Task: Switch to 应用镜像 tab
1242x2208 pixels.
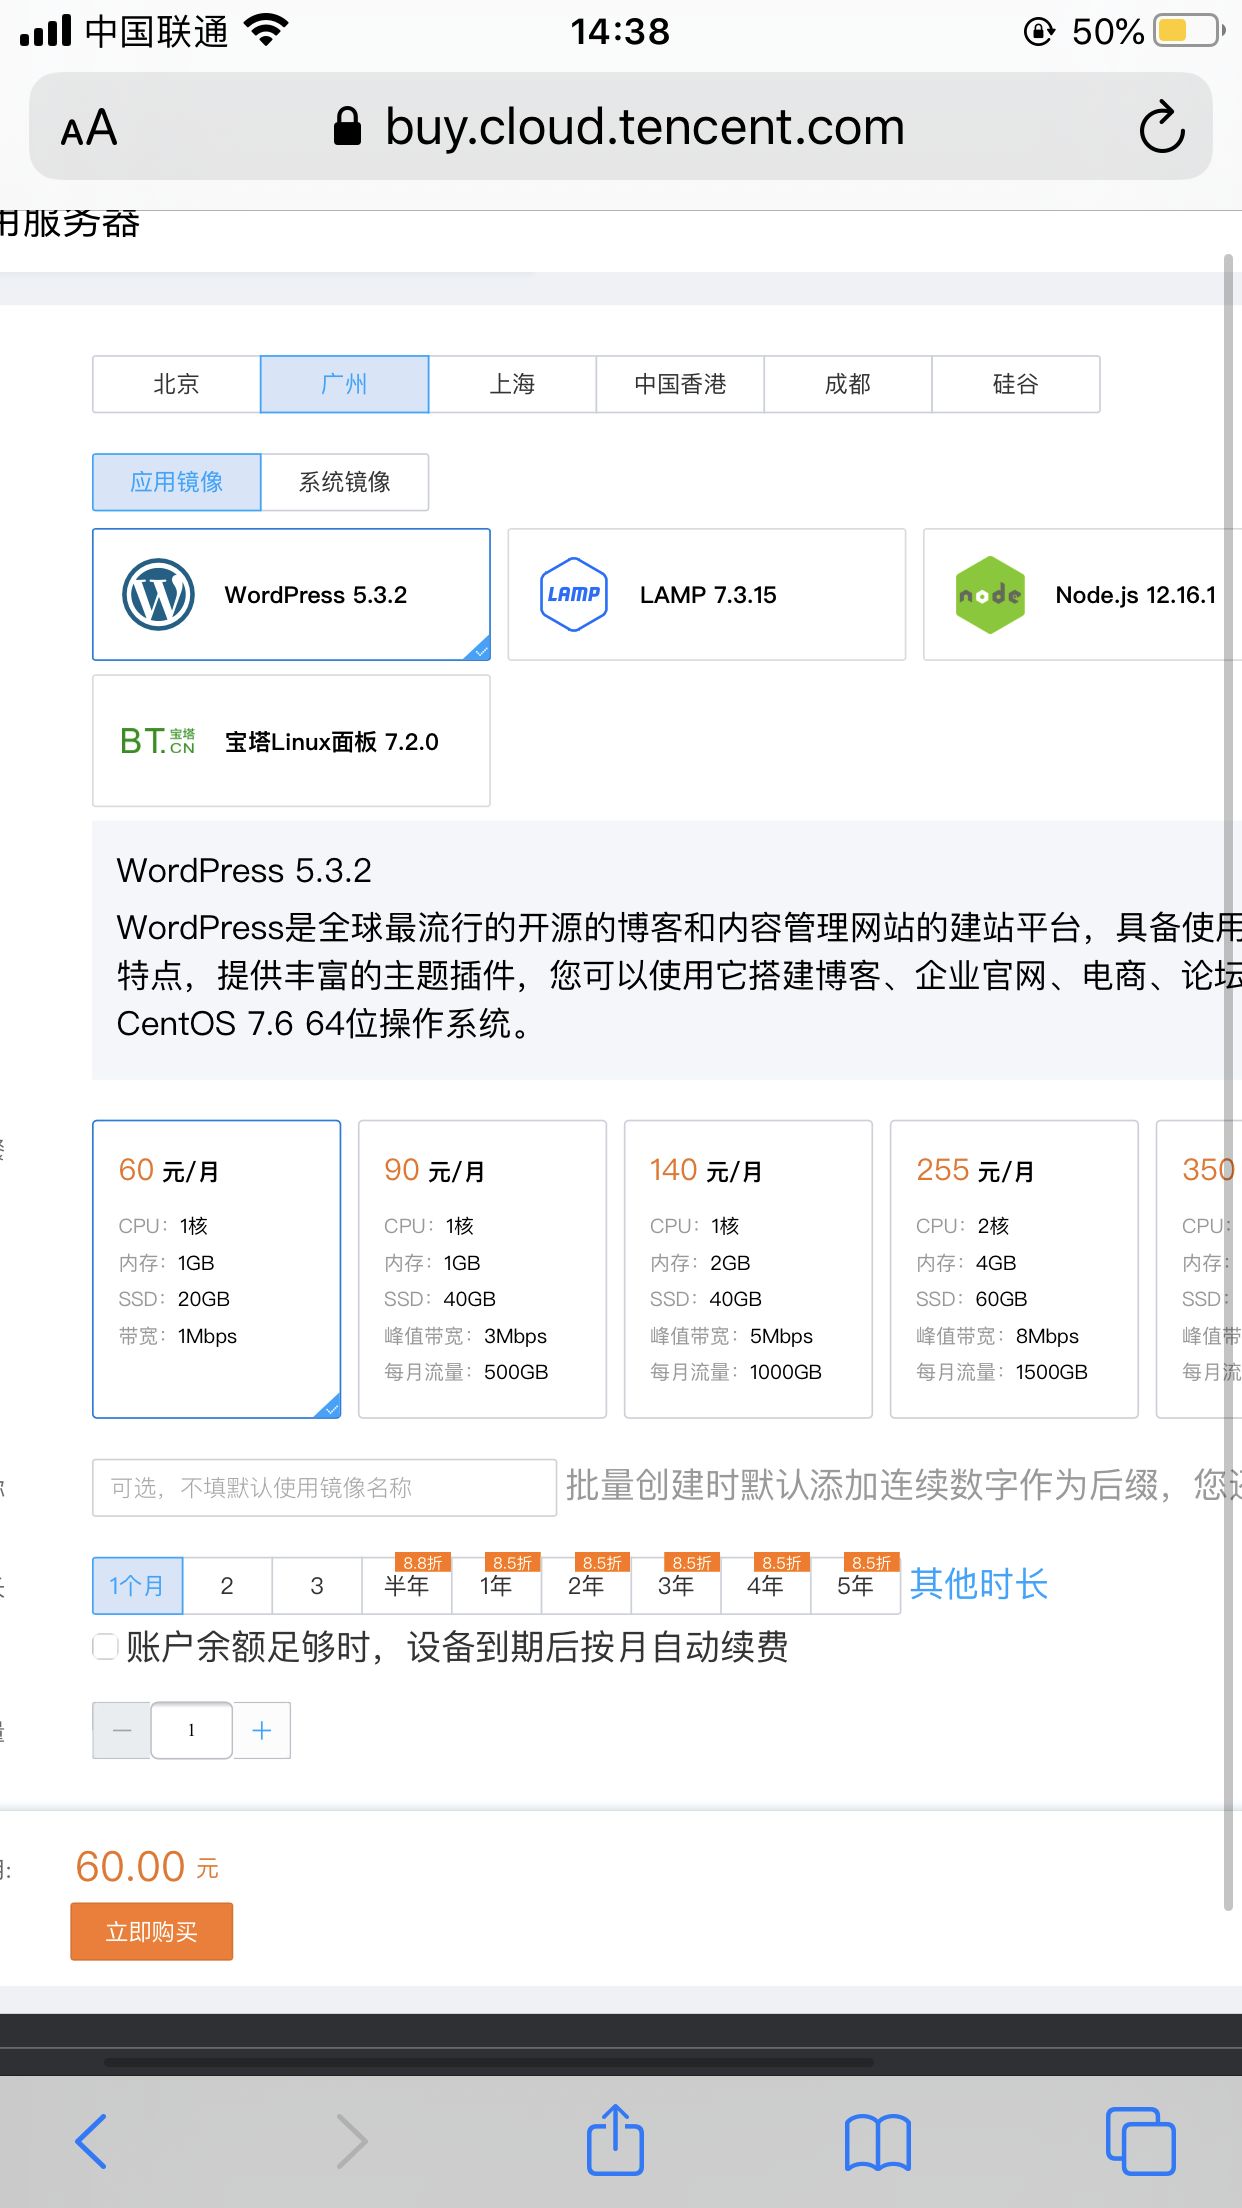Action: (176, 482)
